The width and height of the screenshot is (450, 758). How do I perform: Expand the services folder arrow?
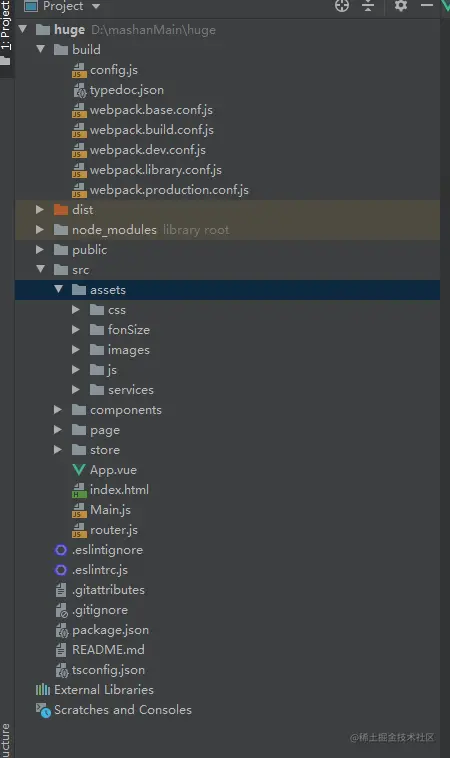(76, 390)
